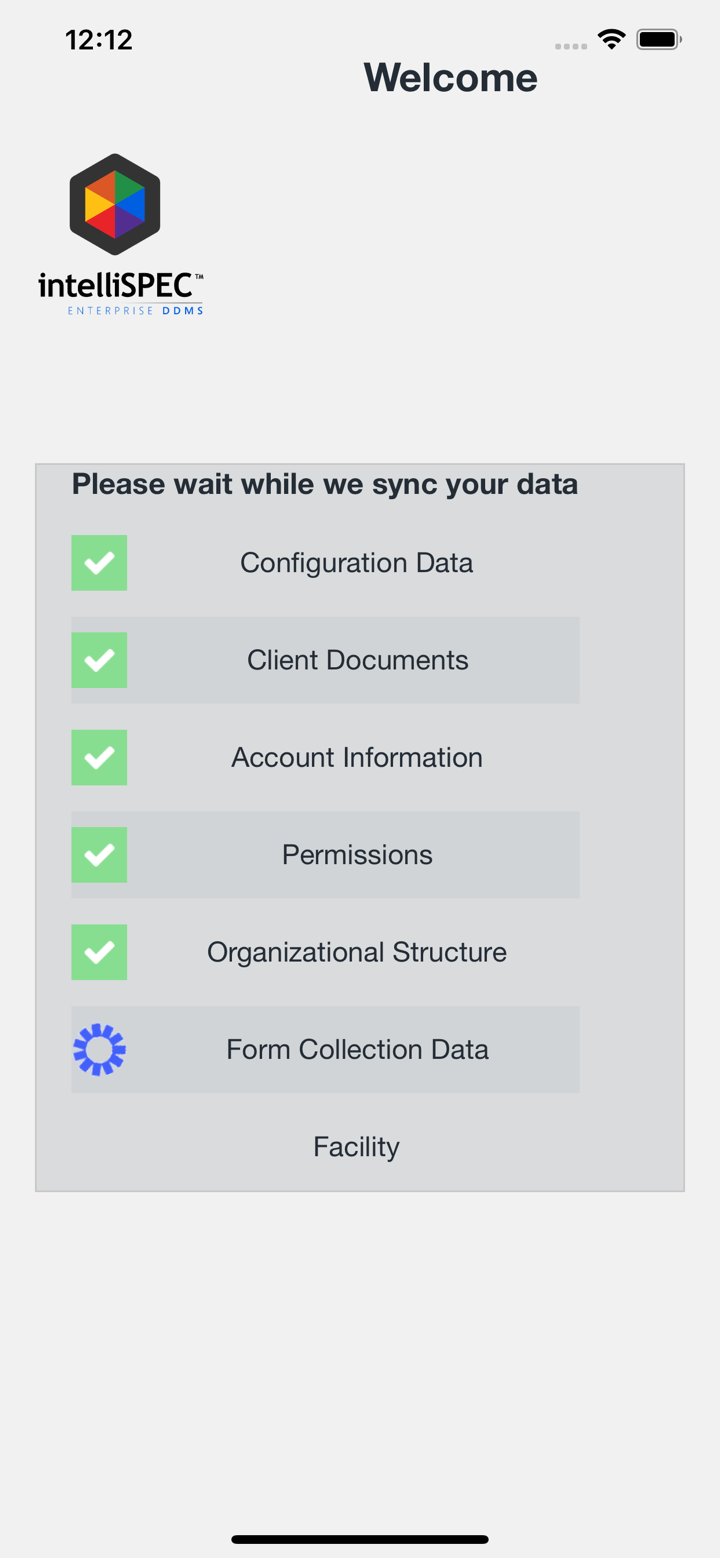Click the Wi-Fi icon in the status bar
The height and width of the screenshot is (1558, 720).
click(611, 39)
